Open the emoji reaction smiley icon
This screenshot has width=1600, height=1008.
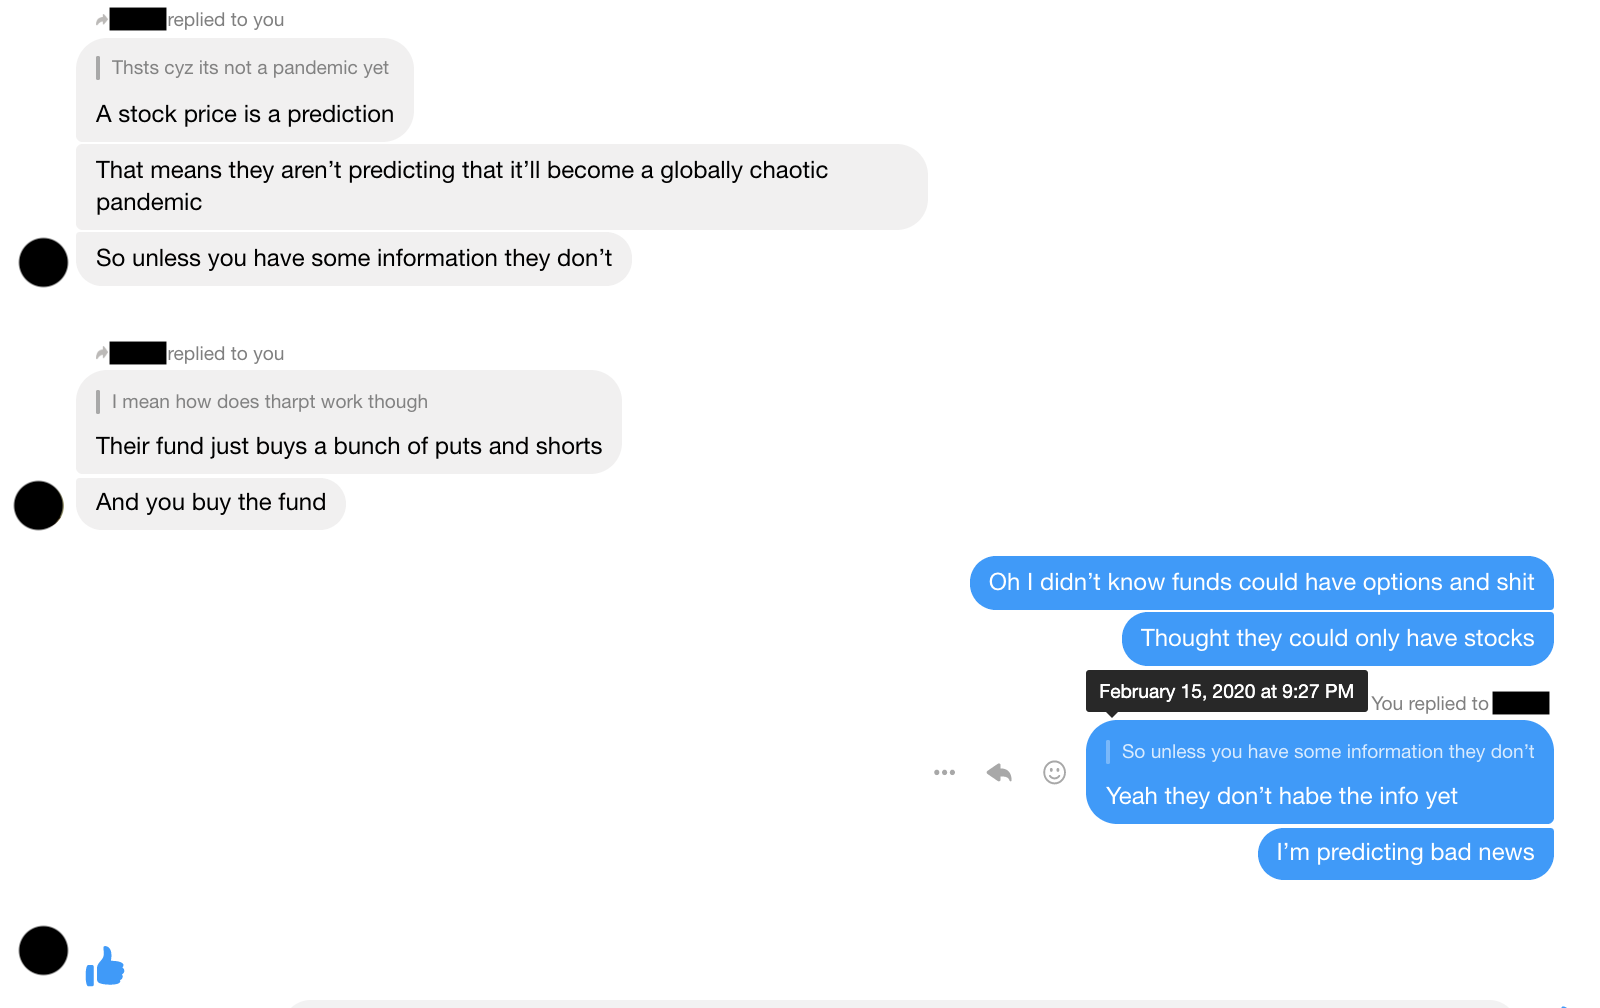[x=1054, y=772]
